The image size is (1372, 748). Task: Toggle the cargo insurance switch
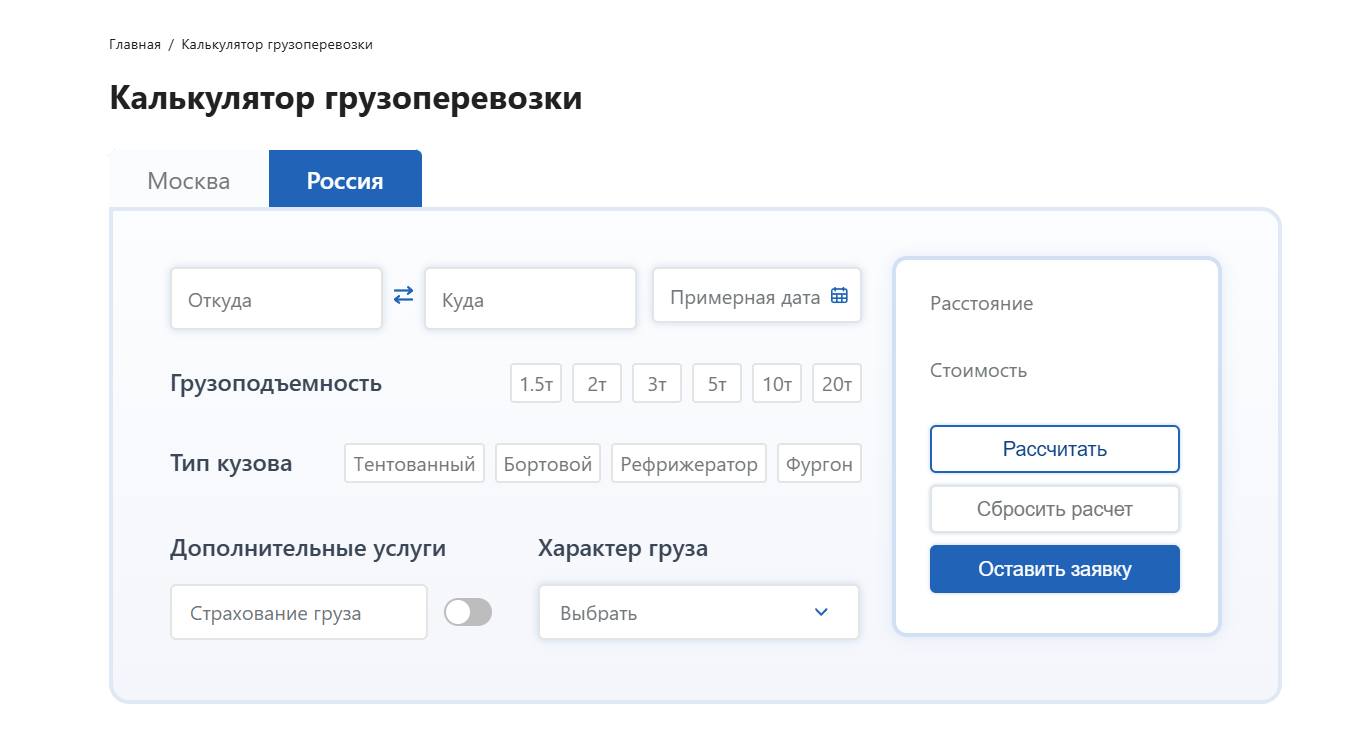468,612
